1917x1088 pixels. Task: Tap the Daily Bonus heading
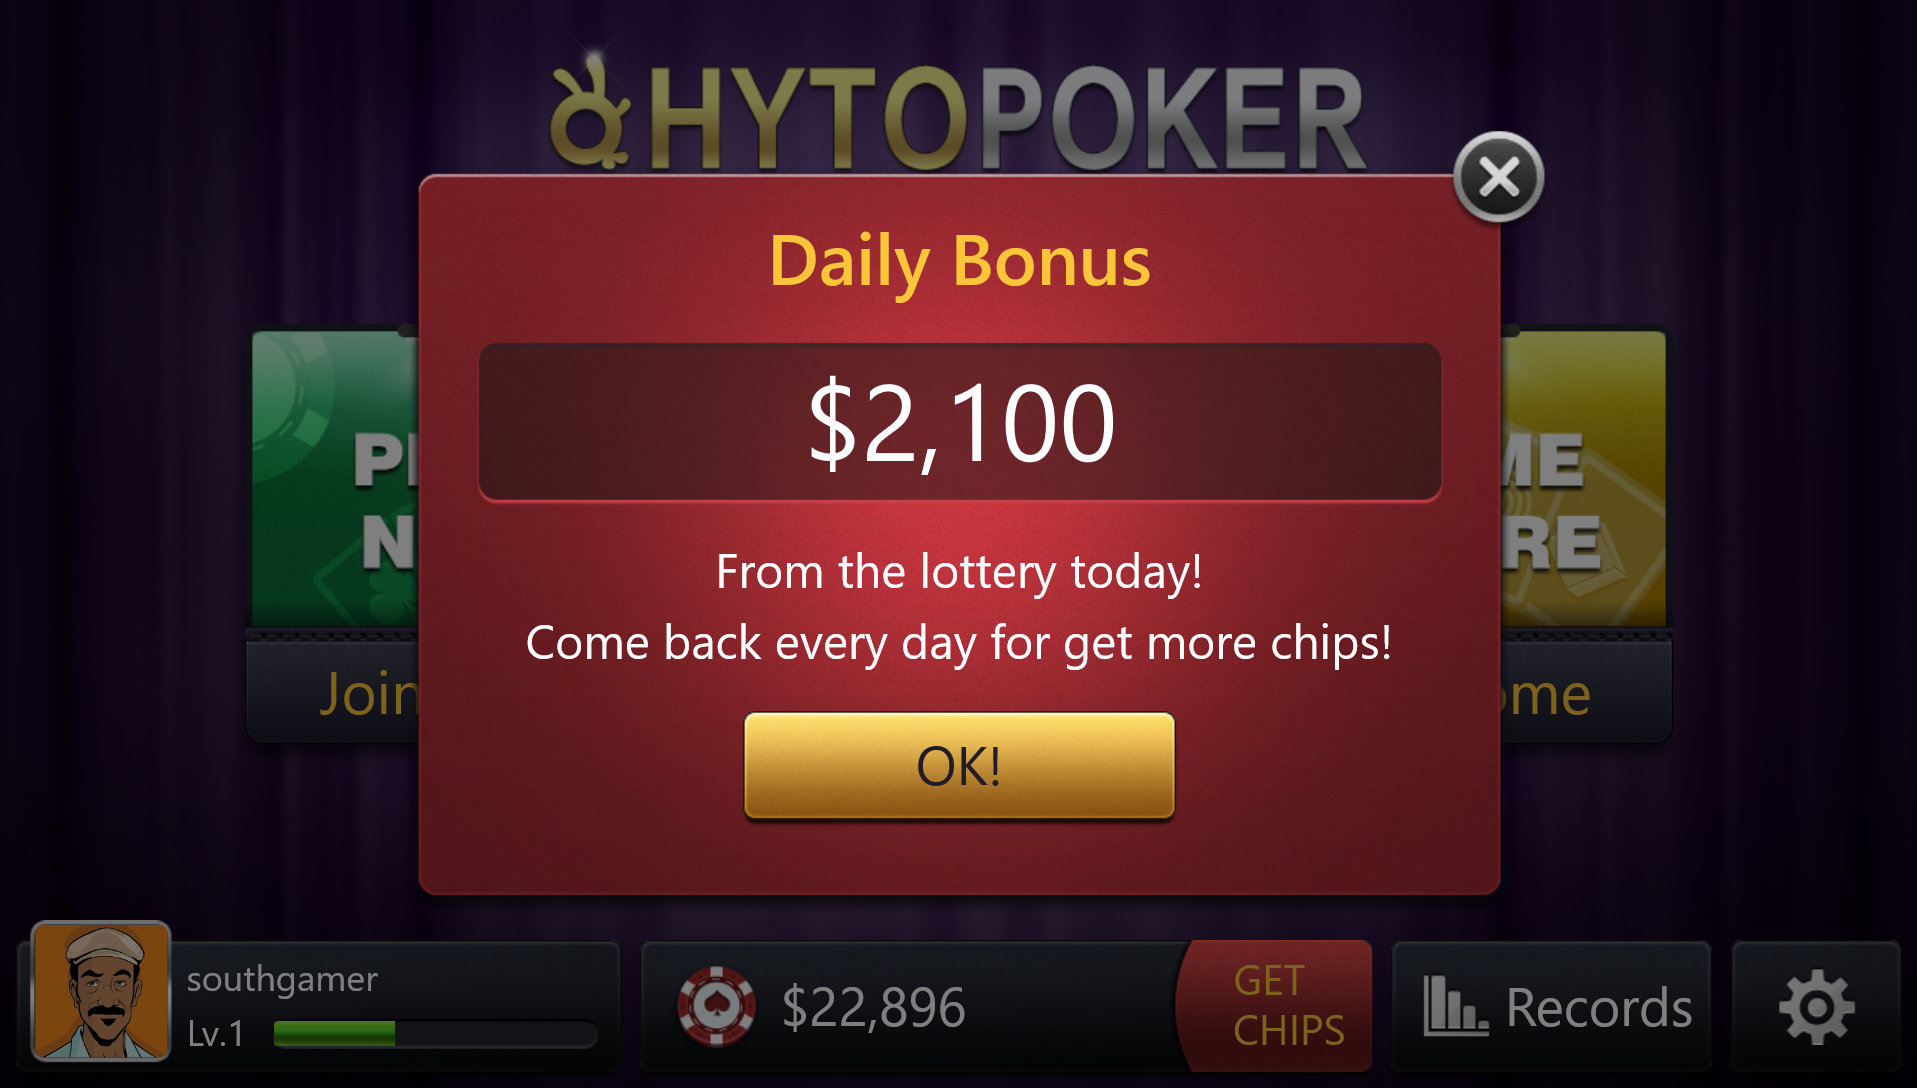point(960,261)
